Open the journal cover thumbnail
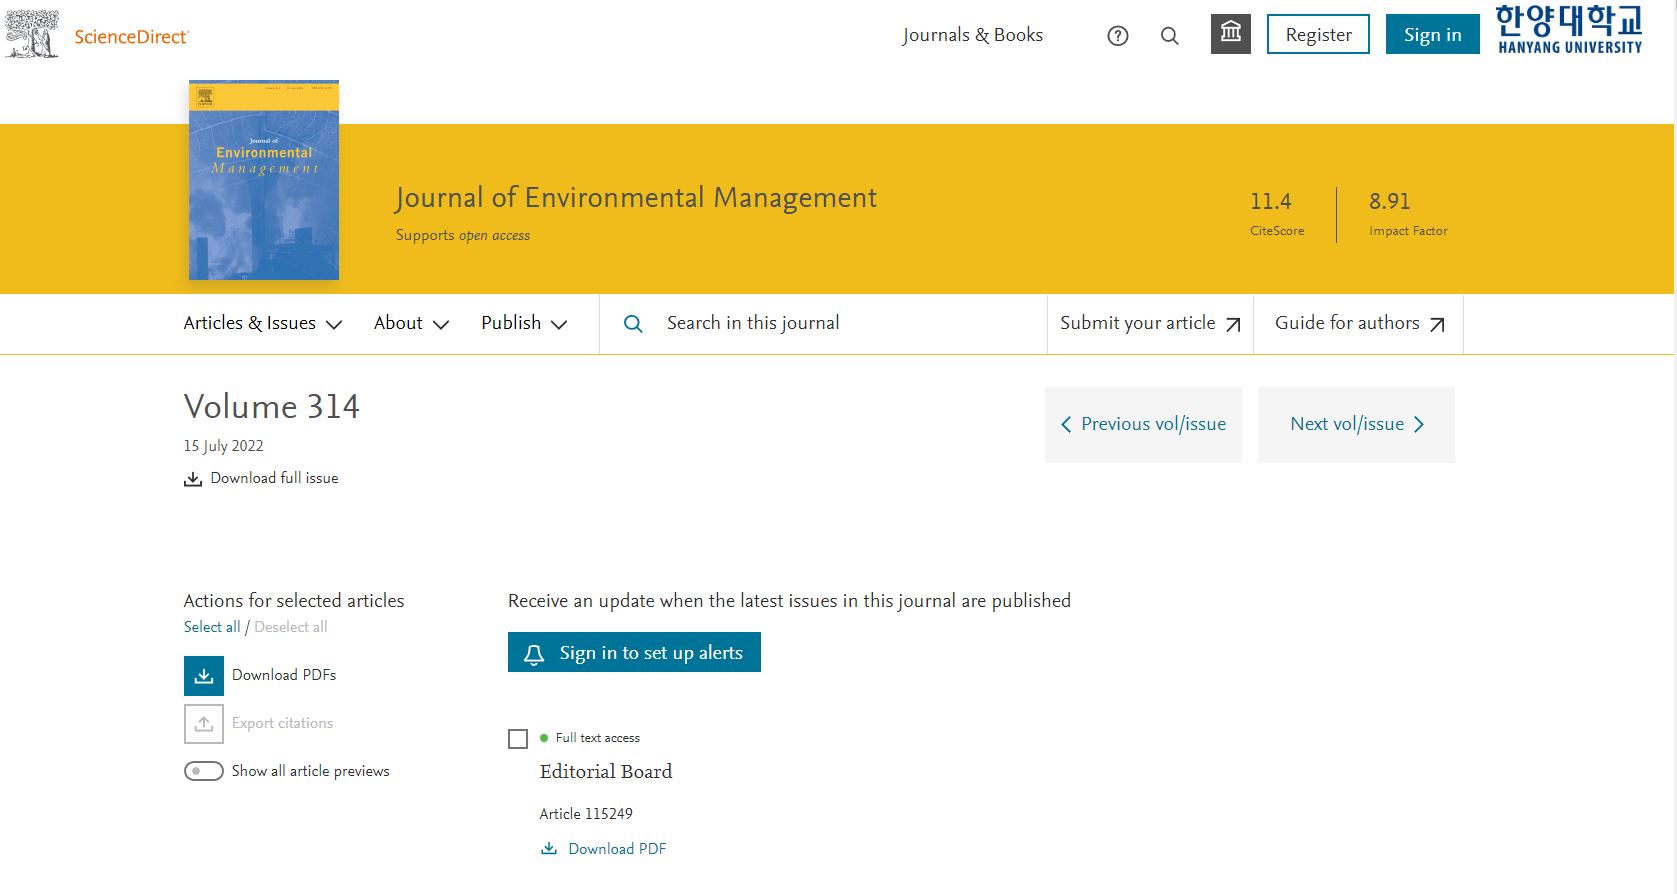Image resolution: width=1677 pixels, height=894 pixels. 264,180
